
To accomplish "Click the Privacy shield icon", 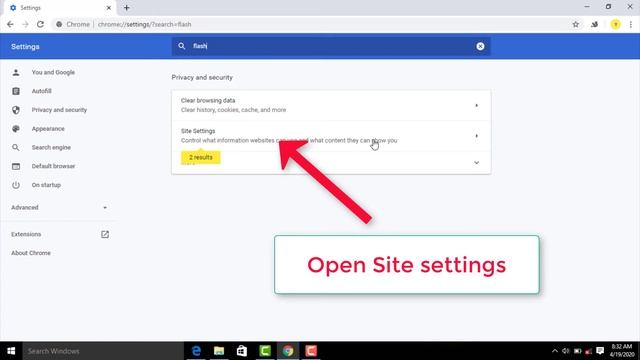I will 16,110.
